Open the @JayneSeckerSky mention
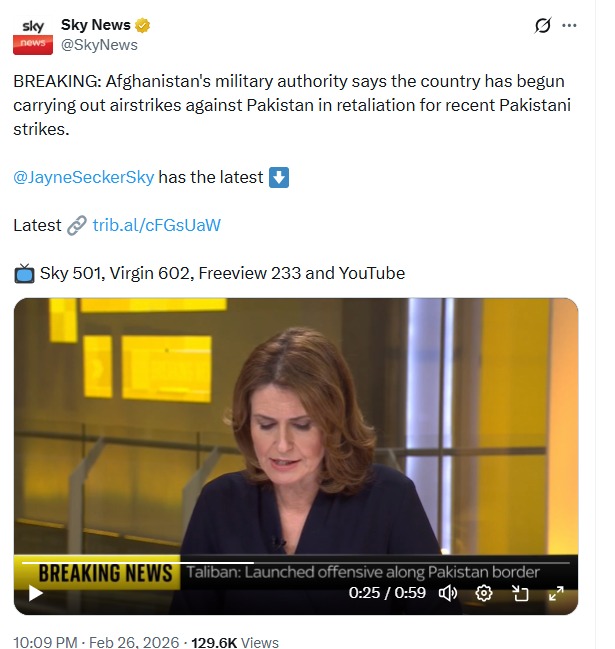 click(84, 177)
